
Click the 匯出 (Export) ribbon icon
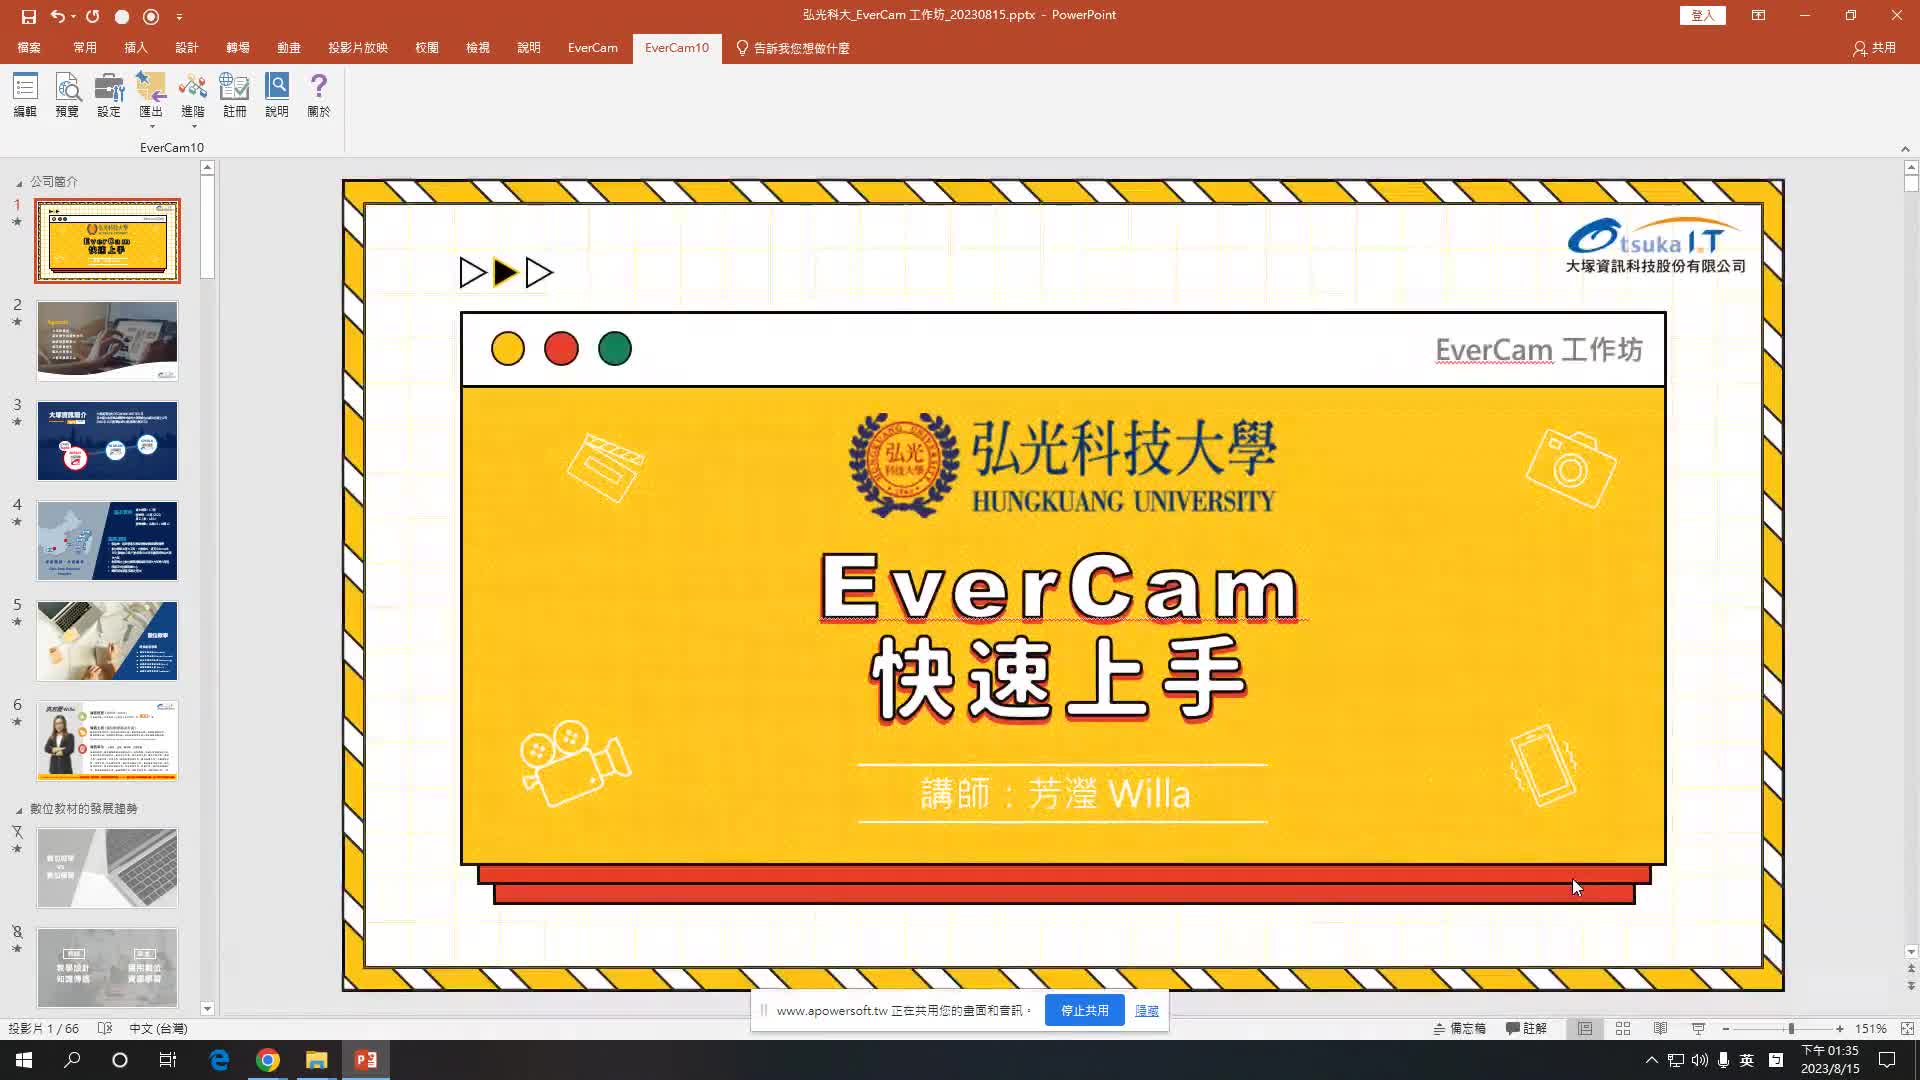click(151, 95)
